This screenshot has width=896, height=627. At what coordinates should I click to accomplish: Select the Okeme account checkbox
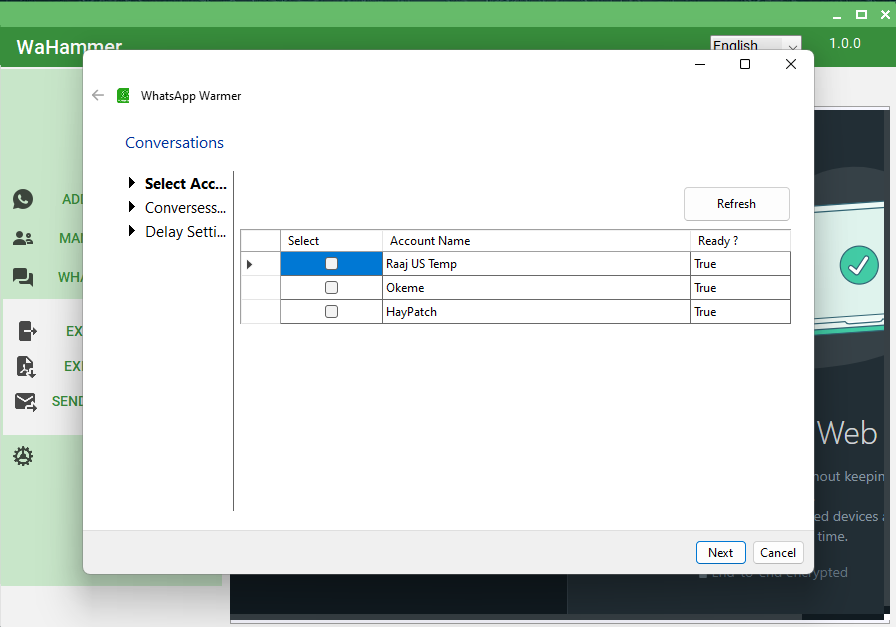click(331, 288)
